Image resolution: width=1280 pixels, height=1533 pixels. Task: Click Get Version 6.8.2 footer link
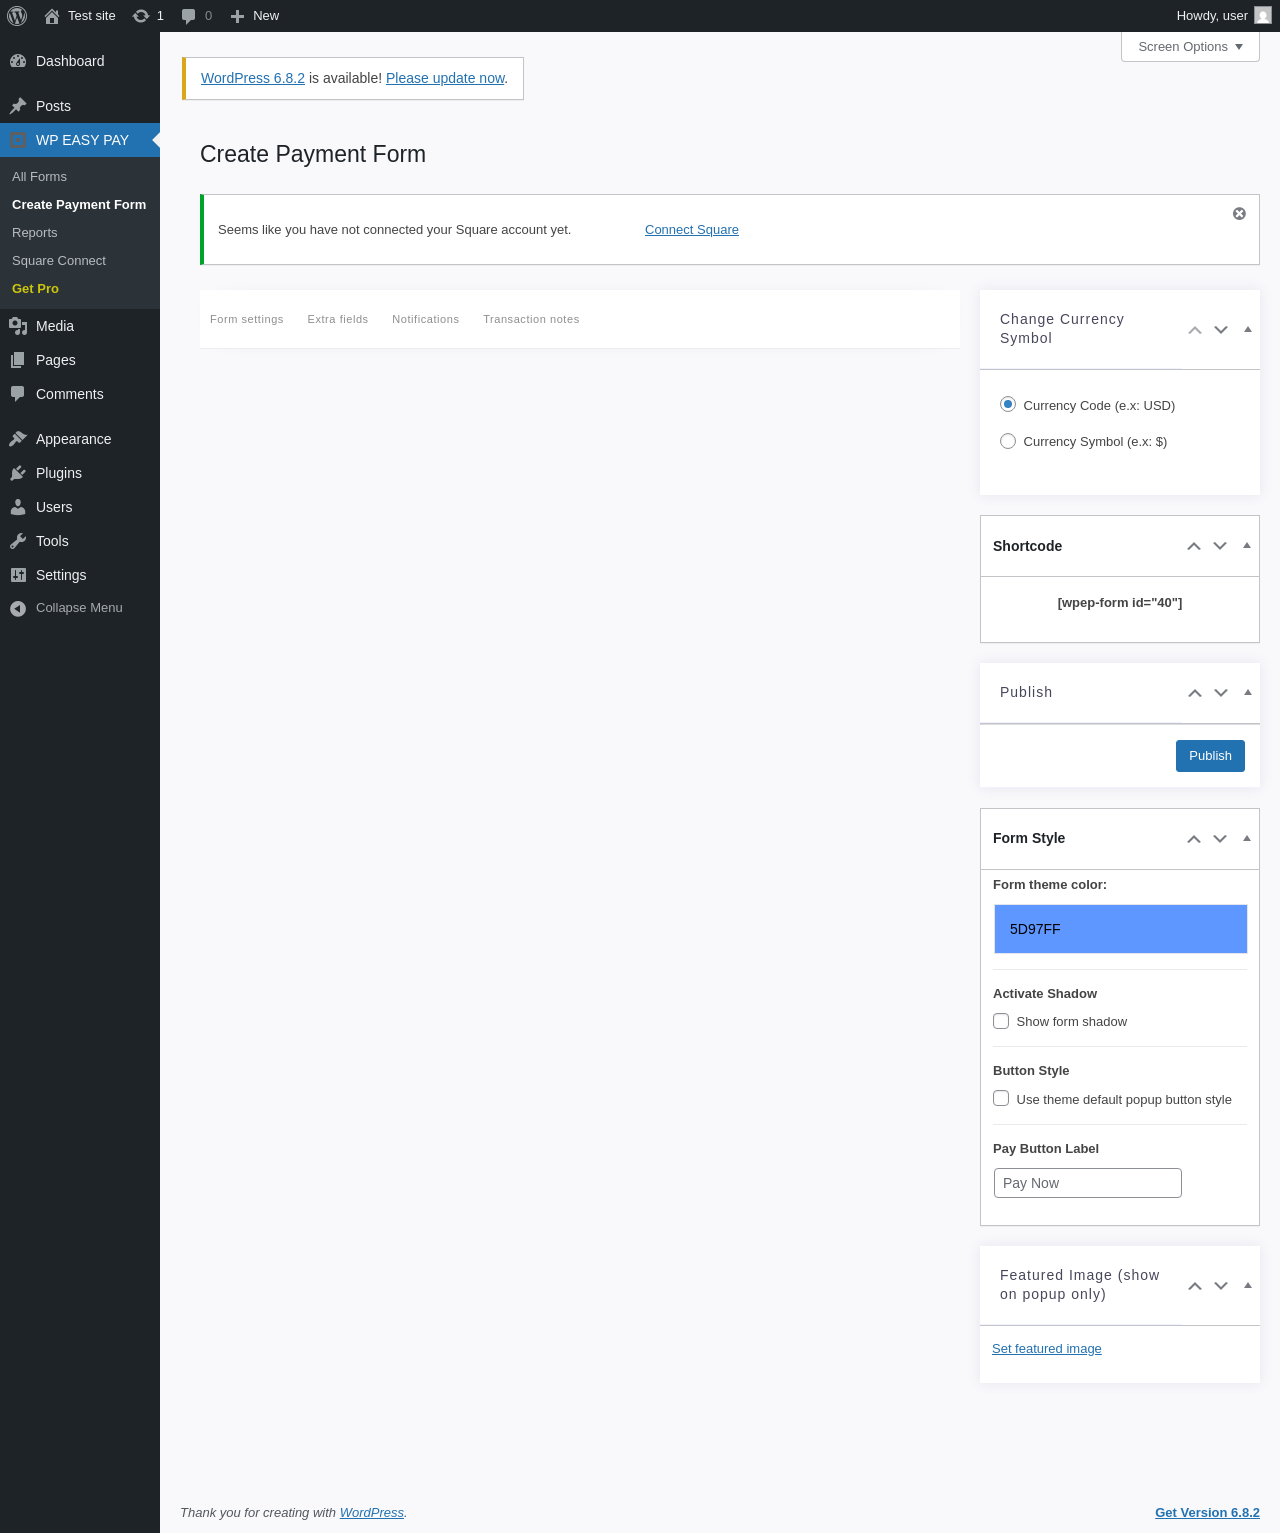click(x=1207, y=1513)
